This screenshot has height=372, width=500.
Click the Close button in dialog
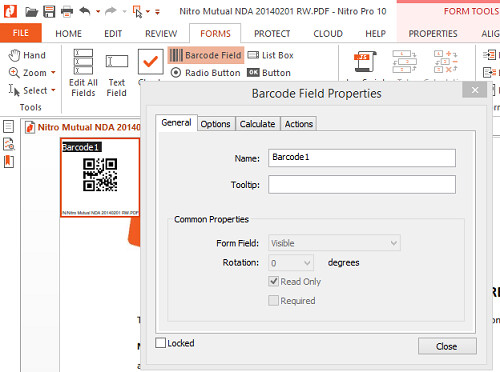tap(447, 346)
